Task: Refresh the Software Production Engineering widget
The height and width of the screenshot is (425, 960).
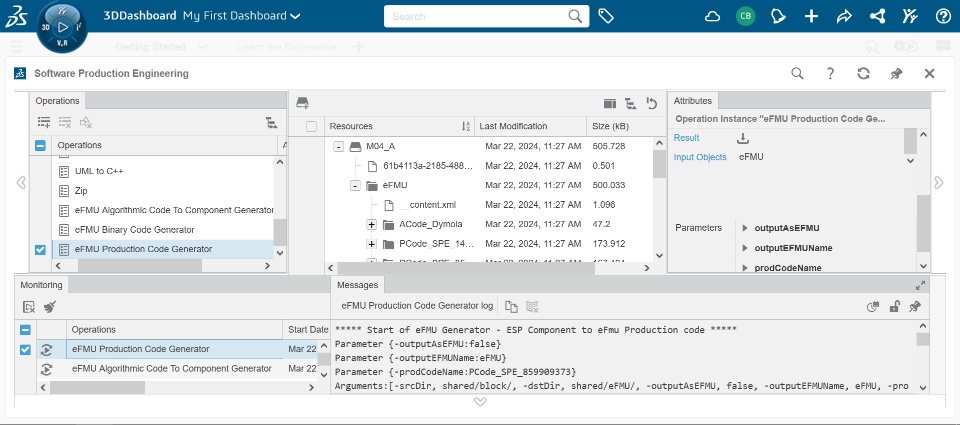Action: point(863,73)
